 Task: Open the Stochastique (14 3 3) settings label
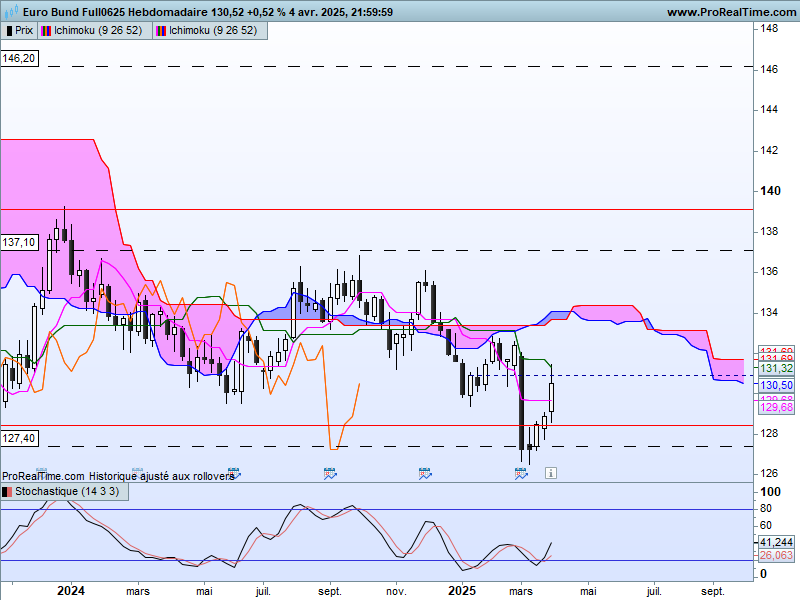[x=64, y=491]
